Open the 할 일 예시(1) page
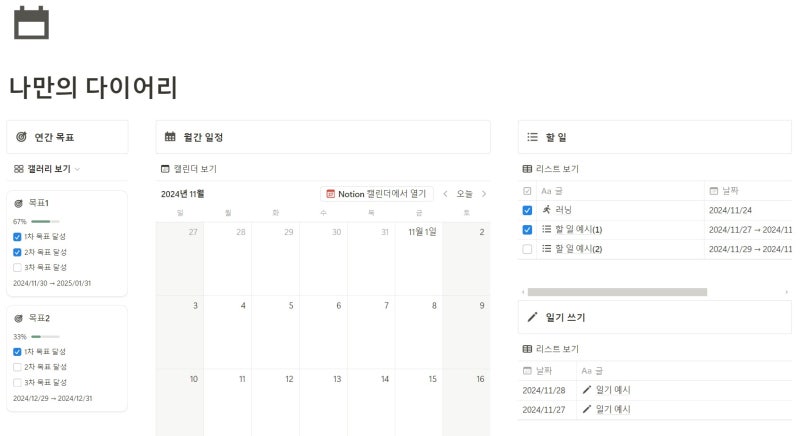 (x=579, y=229)
